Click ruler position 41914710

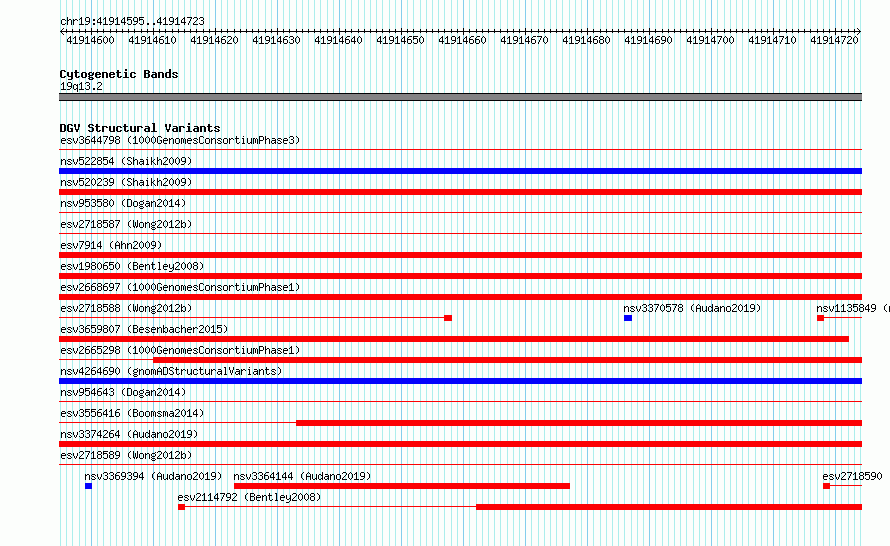click(x=773, y=40)
